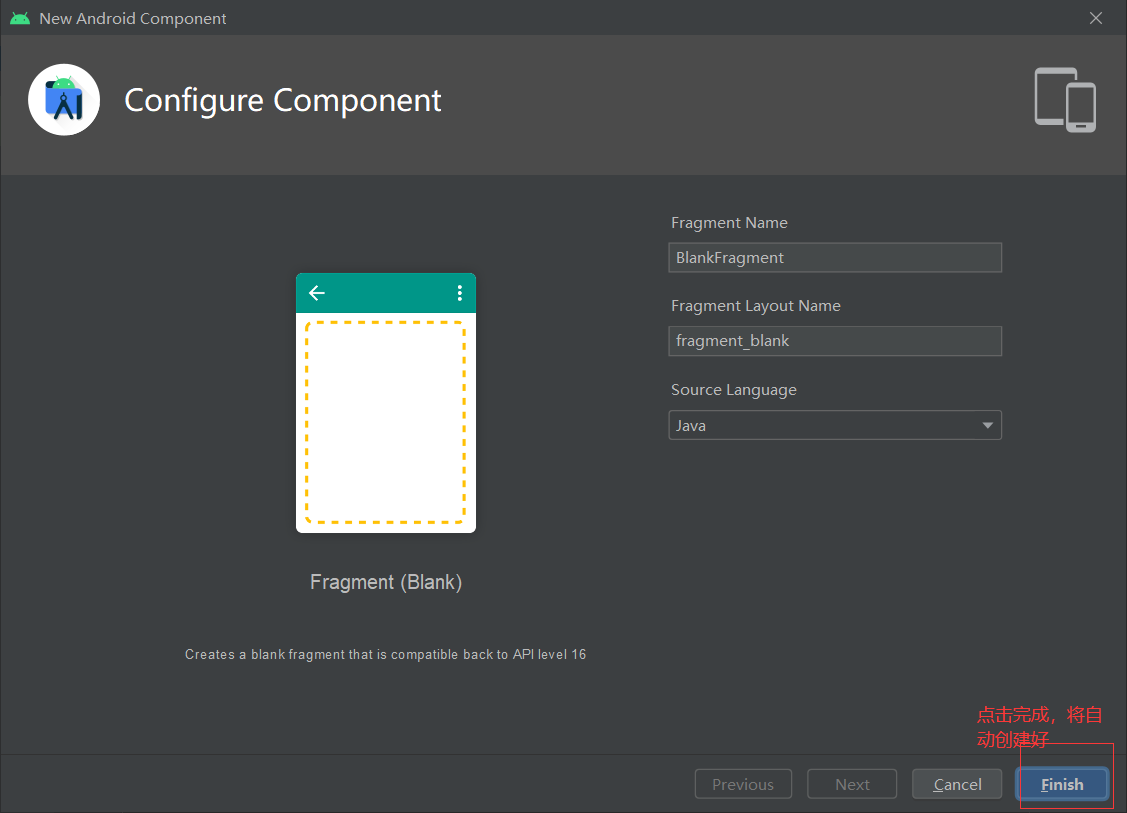This screenshot has height=813, width=1127.
Task: Click the Fragment Name input field
Action: [834, 257]
